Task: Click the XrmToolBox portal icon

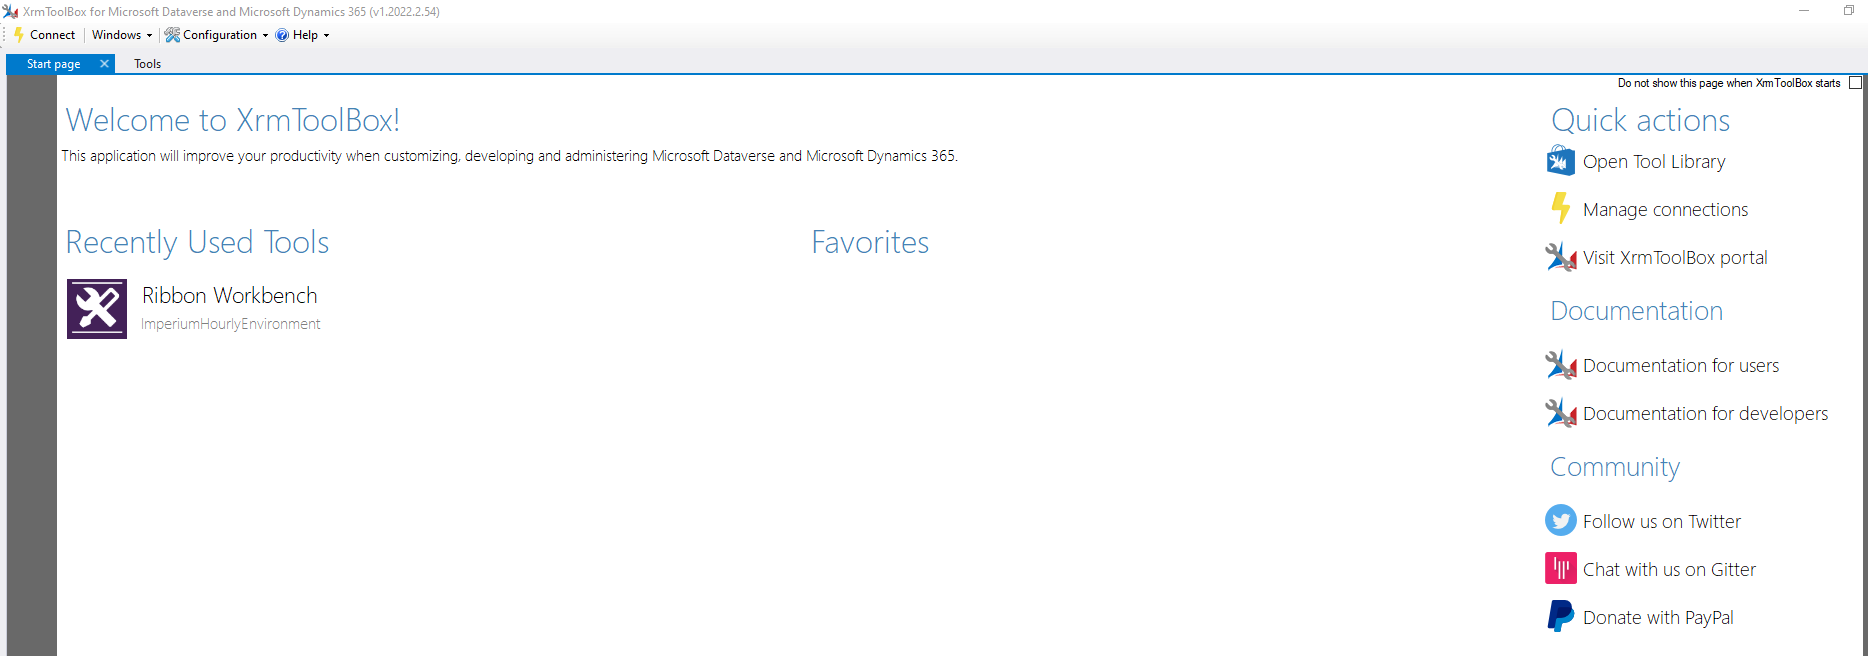Action: tap(1560, 257)
